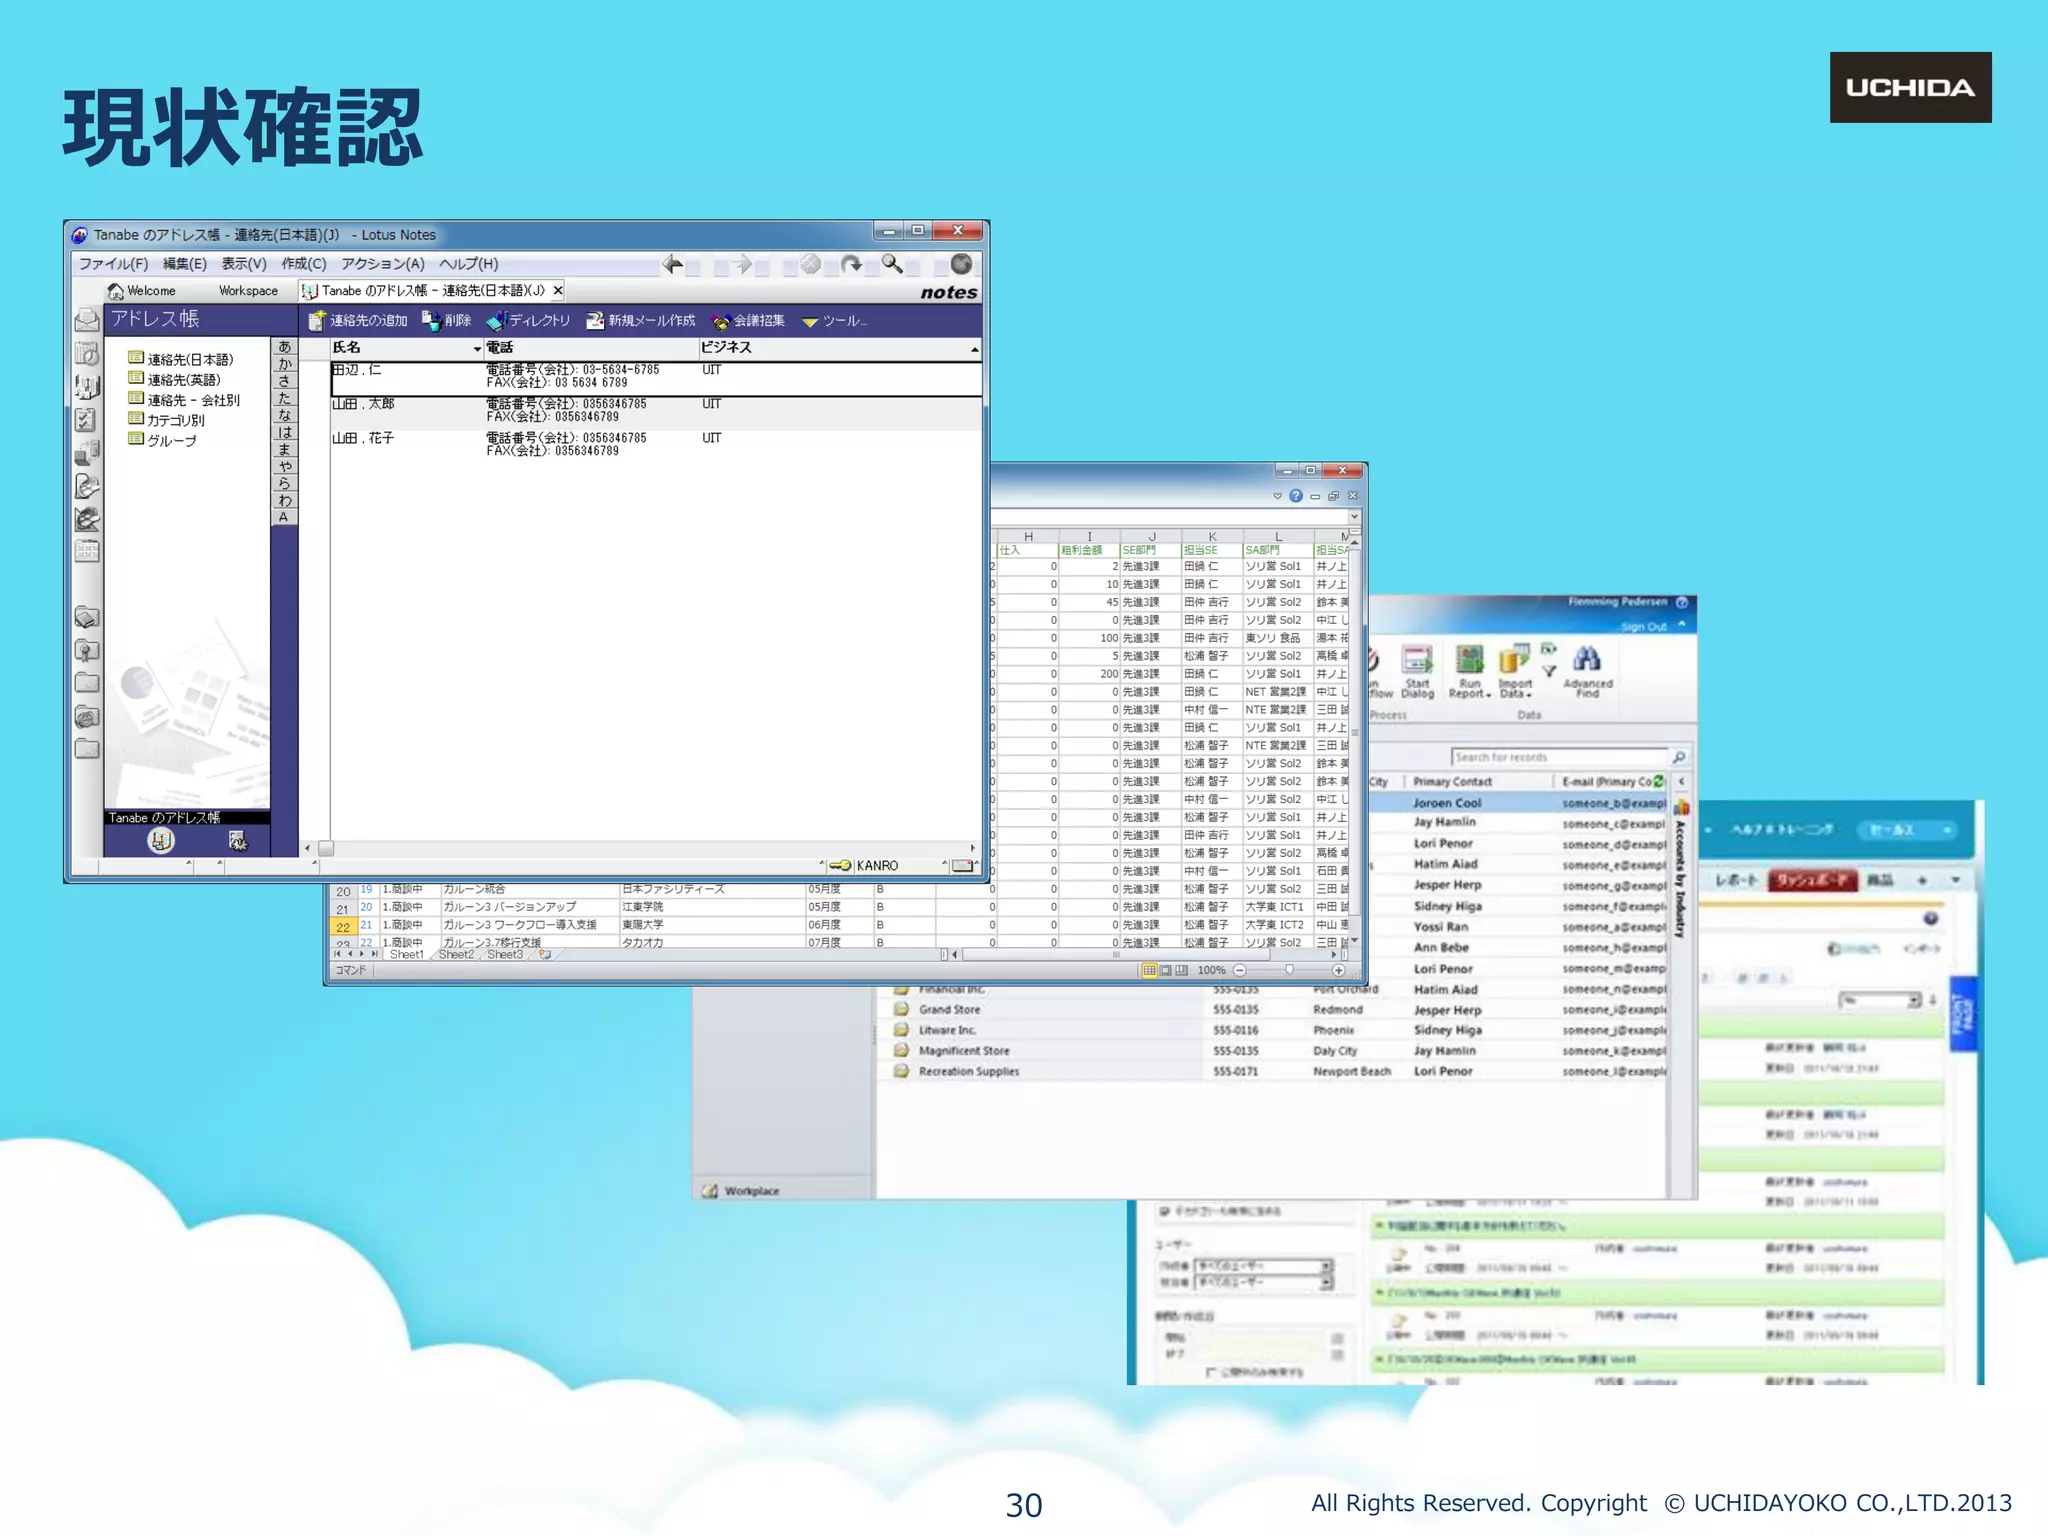This screenshot has height=1536, width=2048.
Task: Click the 削除 delete icon in Notes
Action: pos(431,320)
